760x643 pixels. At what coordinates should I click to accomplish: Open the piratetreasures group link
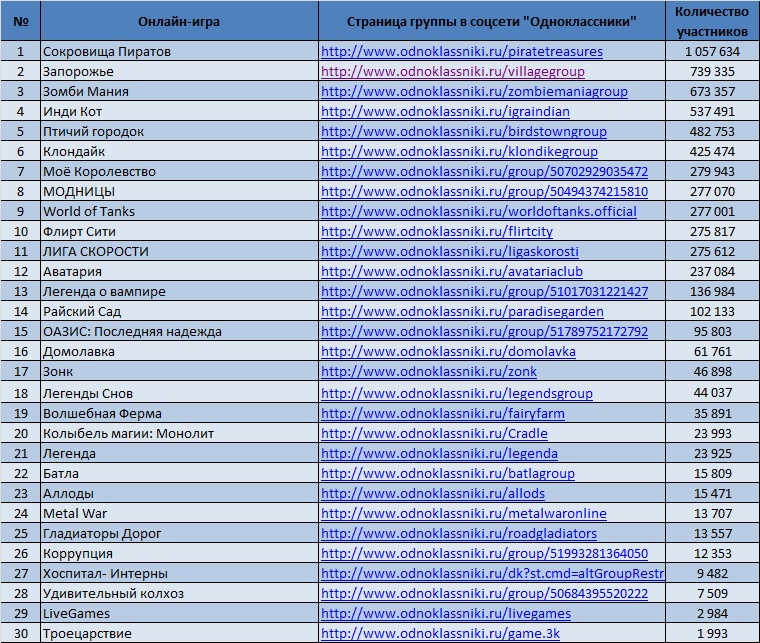(x=462, y=51)
